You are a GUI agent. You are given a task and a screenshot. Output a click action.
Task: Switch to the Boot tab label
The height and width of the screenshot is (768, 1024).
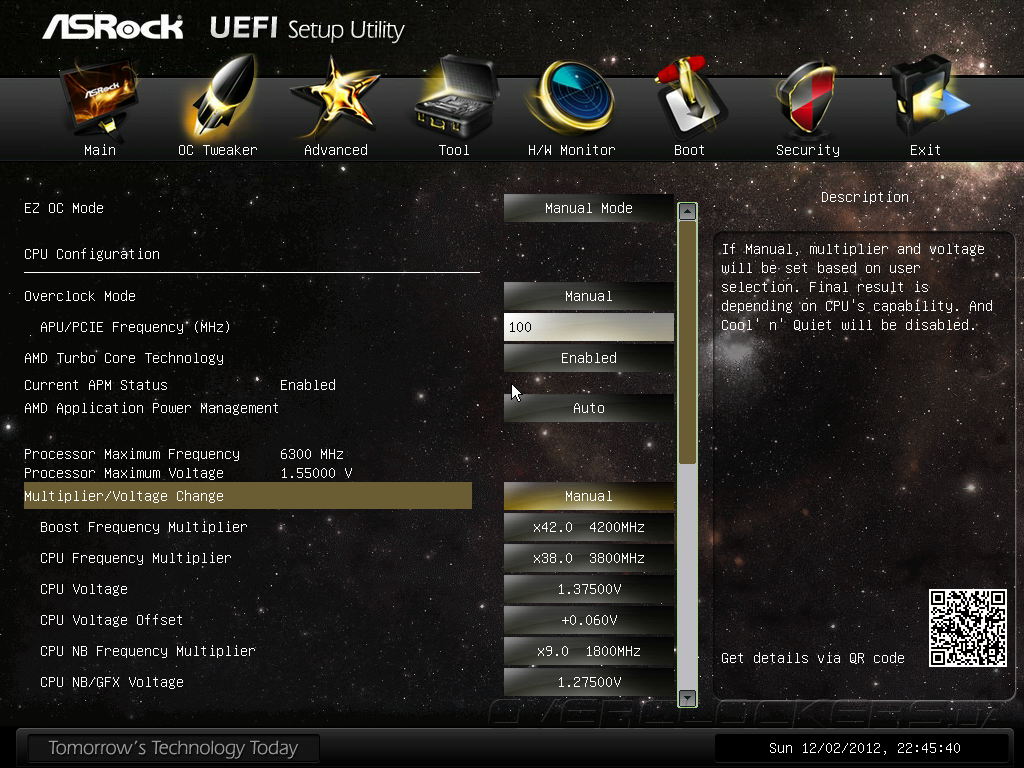coord(690,150)
